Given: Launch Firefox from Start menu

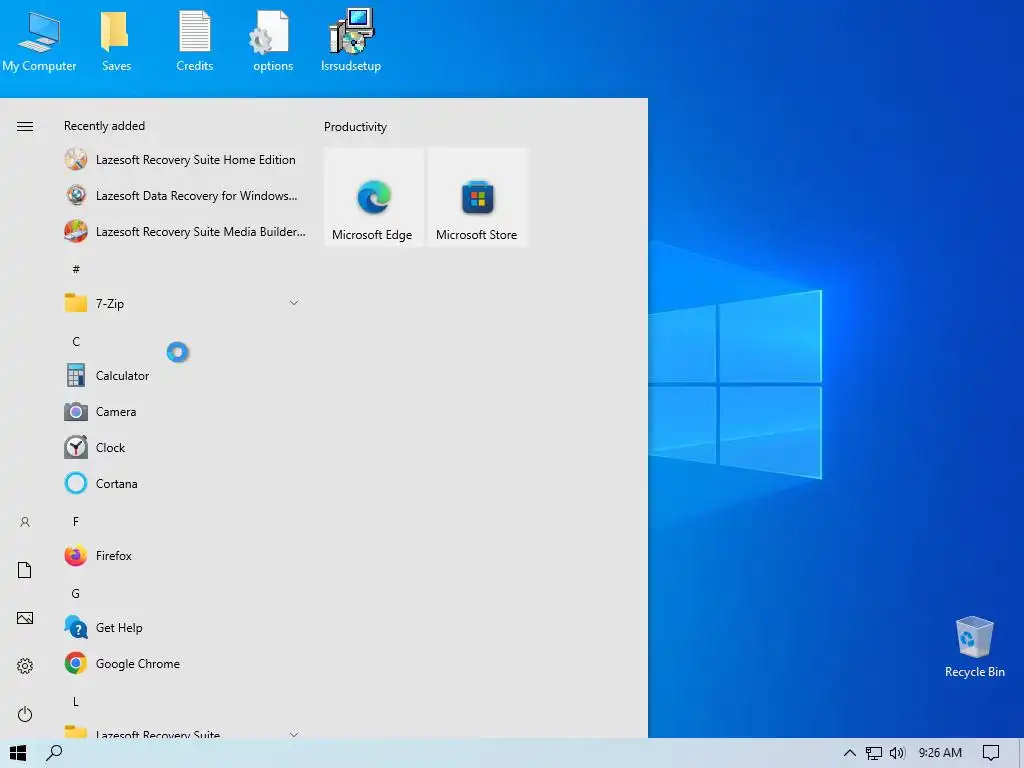Looking at the screenshot, I should click(185, 555).
